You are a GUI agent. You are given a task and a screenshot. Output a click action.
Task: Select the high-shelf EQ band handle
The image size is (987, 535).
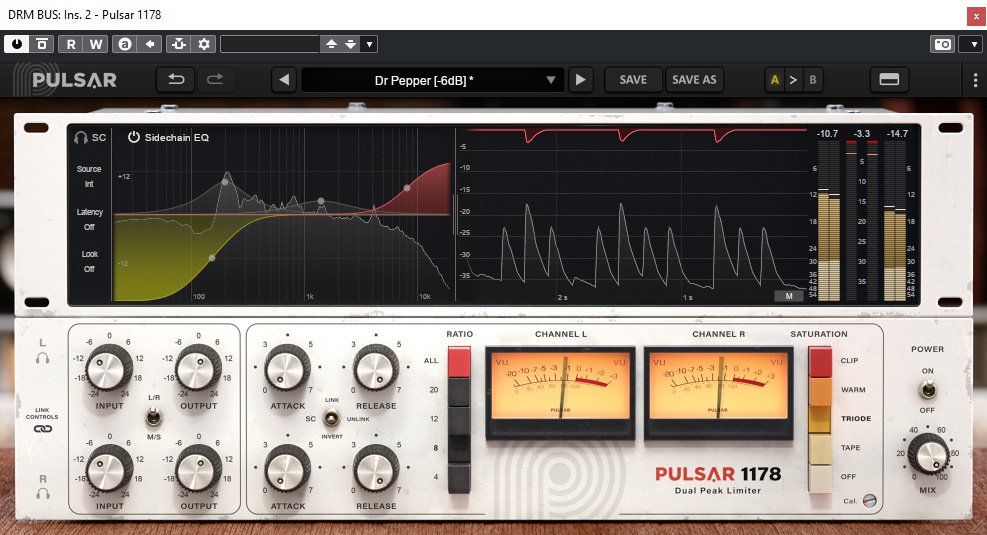point(407,188)
